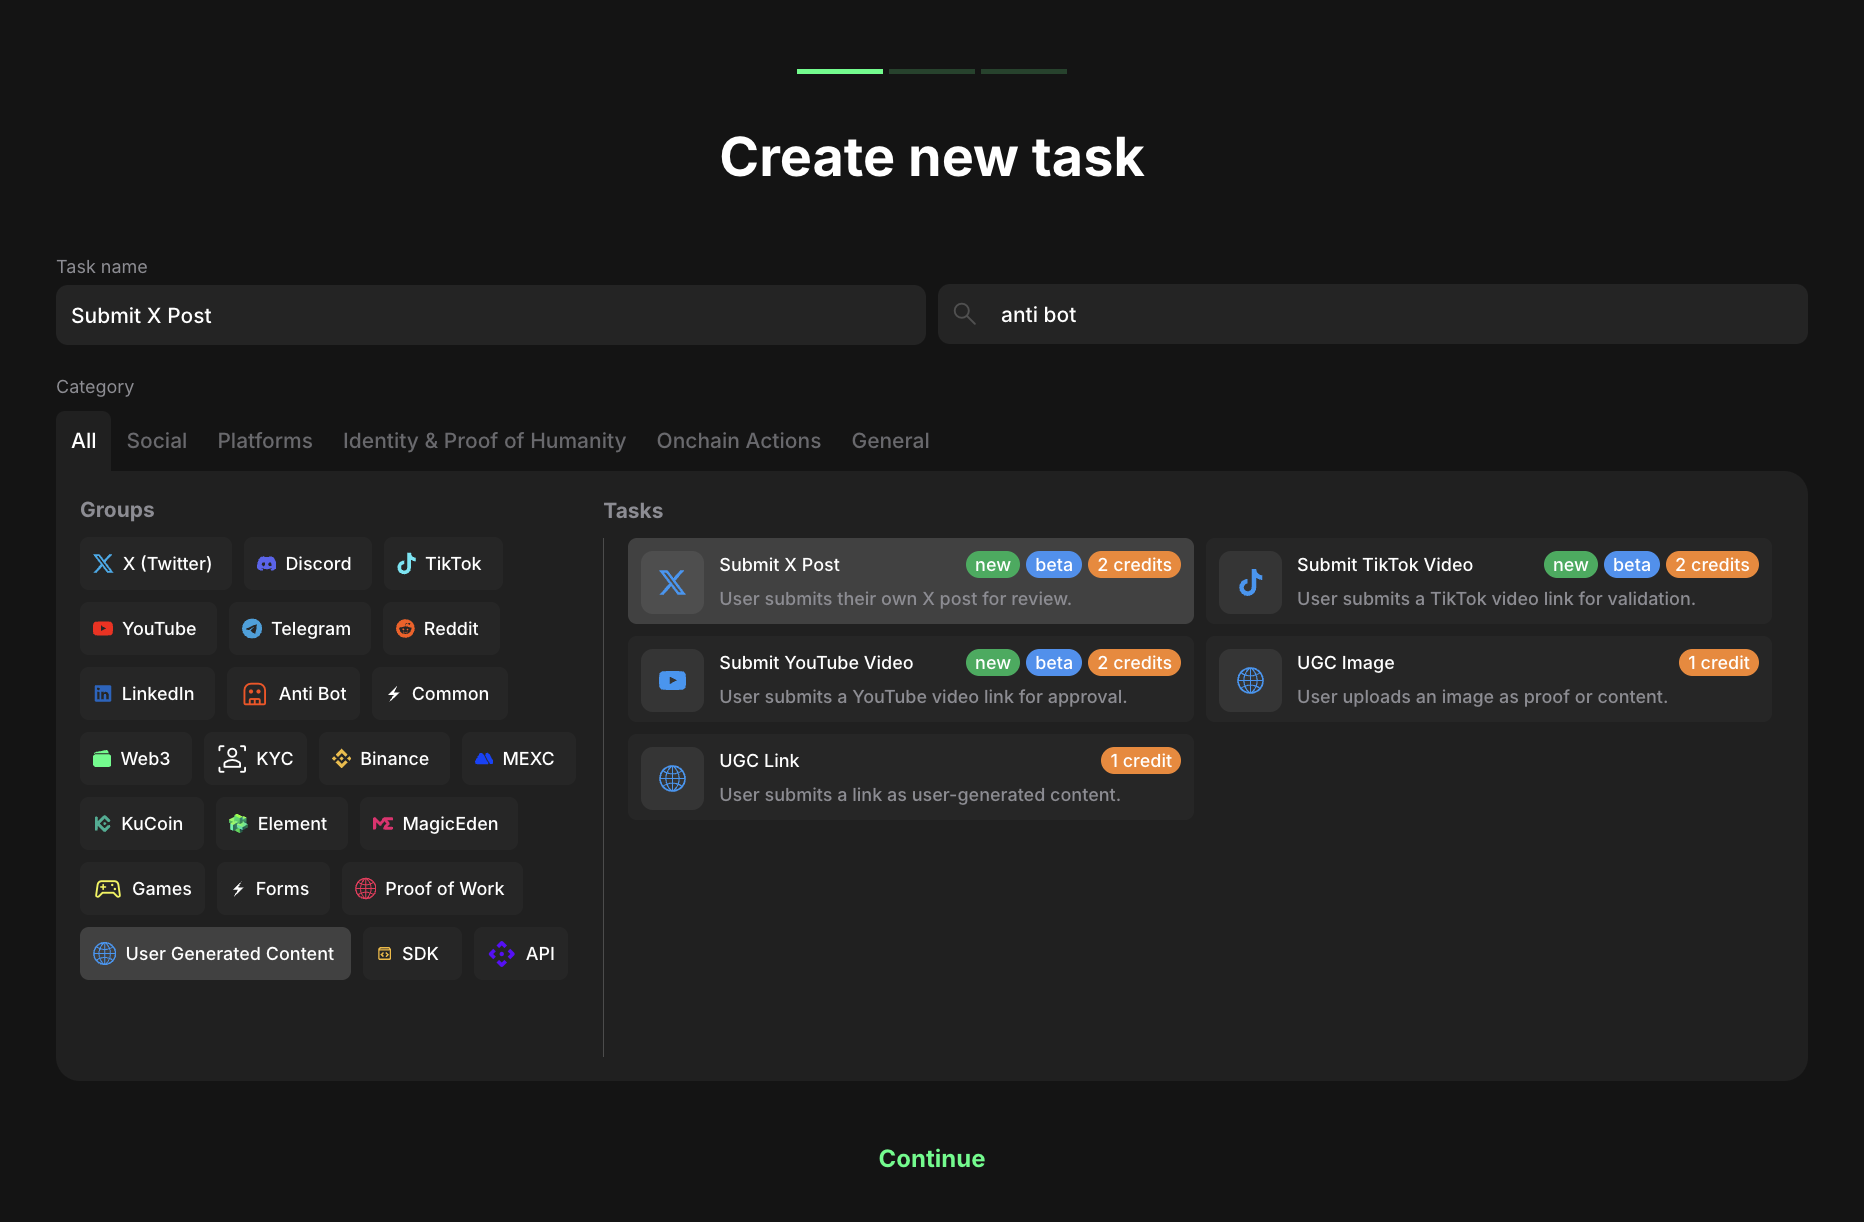This screenshot has height=1222, width=1864.
Task: Choose the UGC Link task title
Action: pyautogui.click(x=759, y=761)
